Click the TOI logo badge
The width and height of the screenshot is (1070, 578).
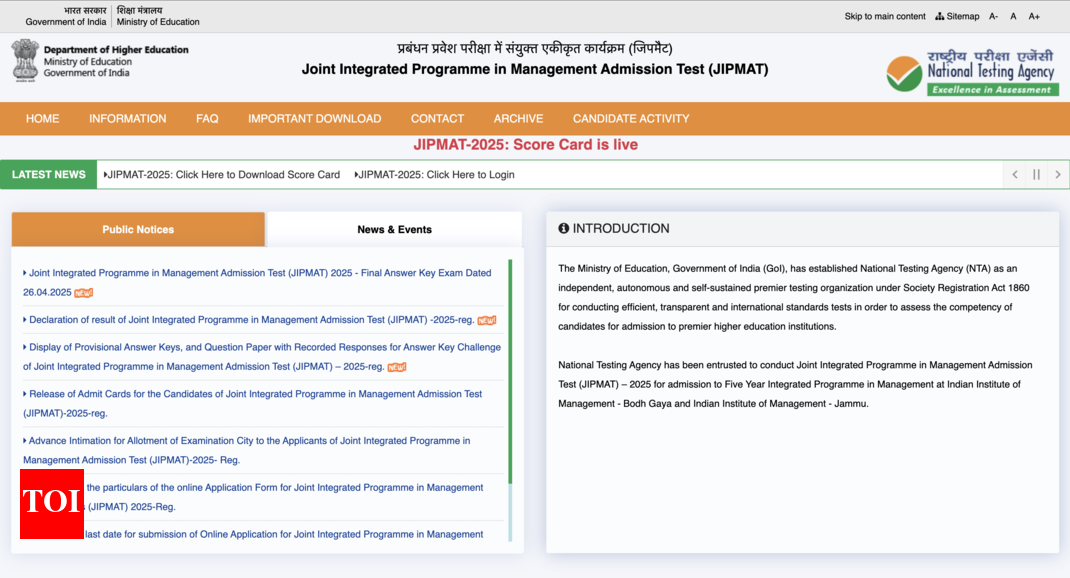51,503
